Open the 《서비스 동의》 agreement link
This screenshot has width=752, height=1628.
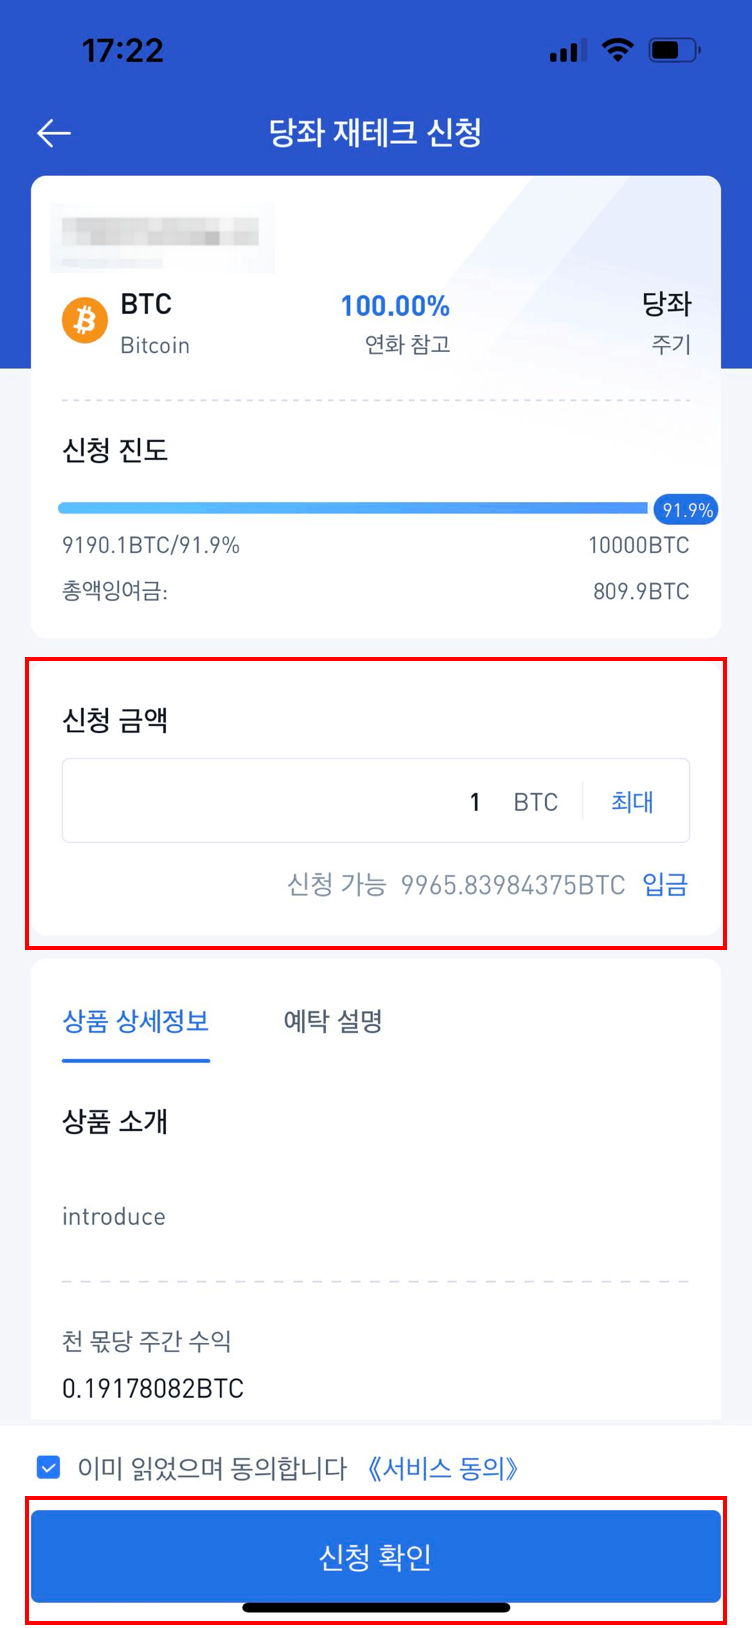coord(442,1468)
